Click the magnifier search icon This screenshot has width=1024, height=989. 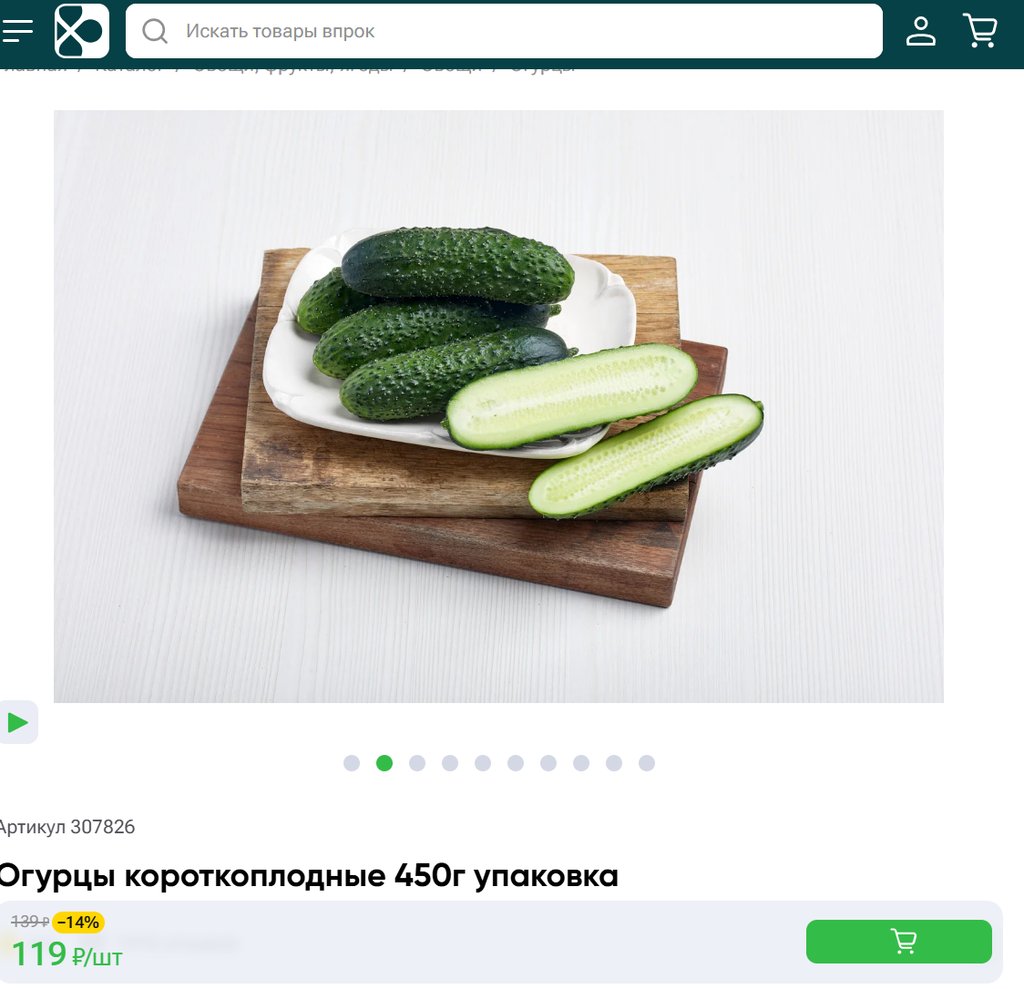pos(155,31)
